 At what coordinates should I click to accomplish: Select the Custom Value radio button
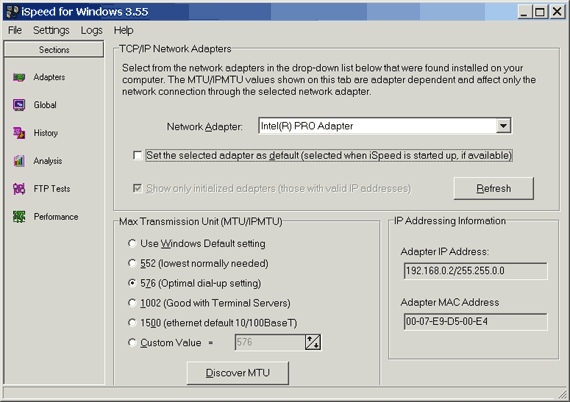pyautogui.click(x=132, y=342)
